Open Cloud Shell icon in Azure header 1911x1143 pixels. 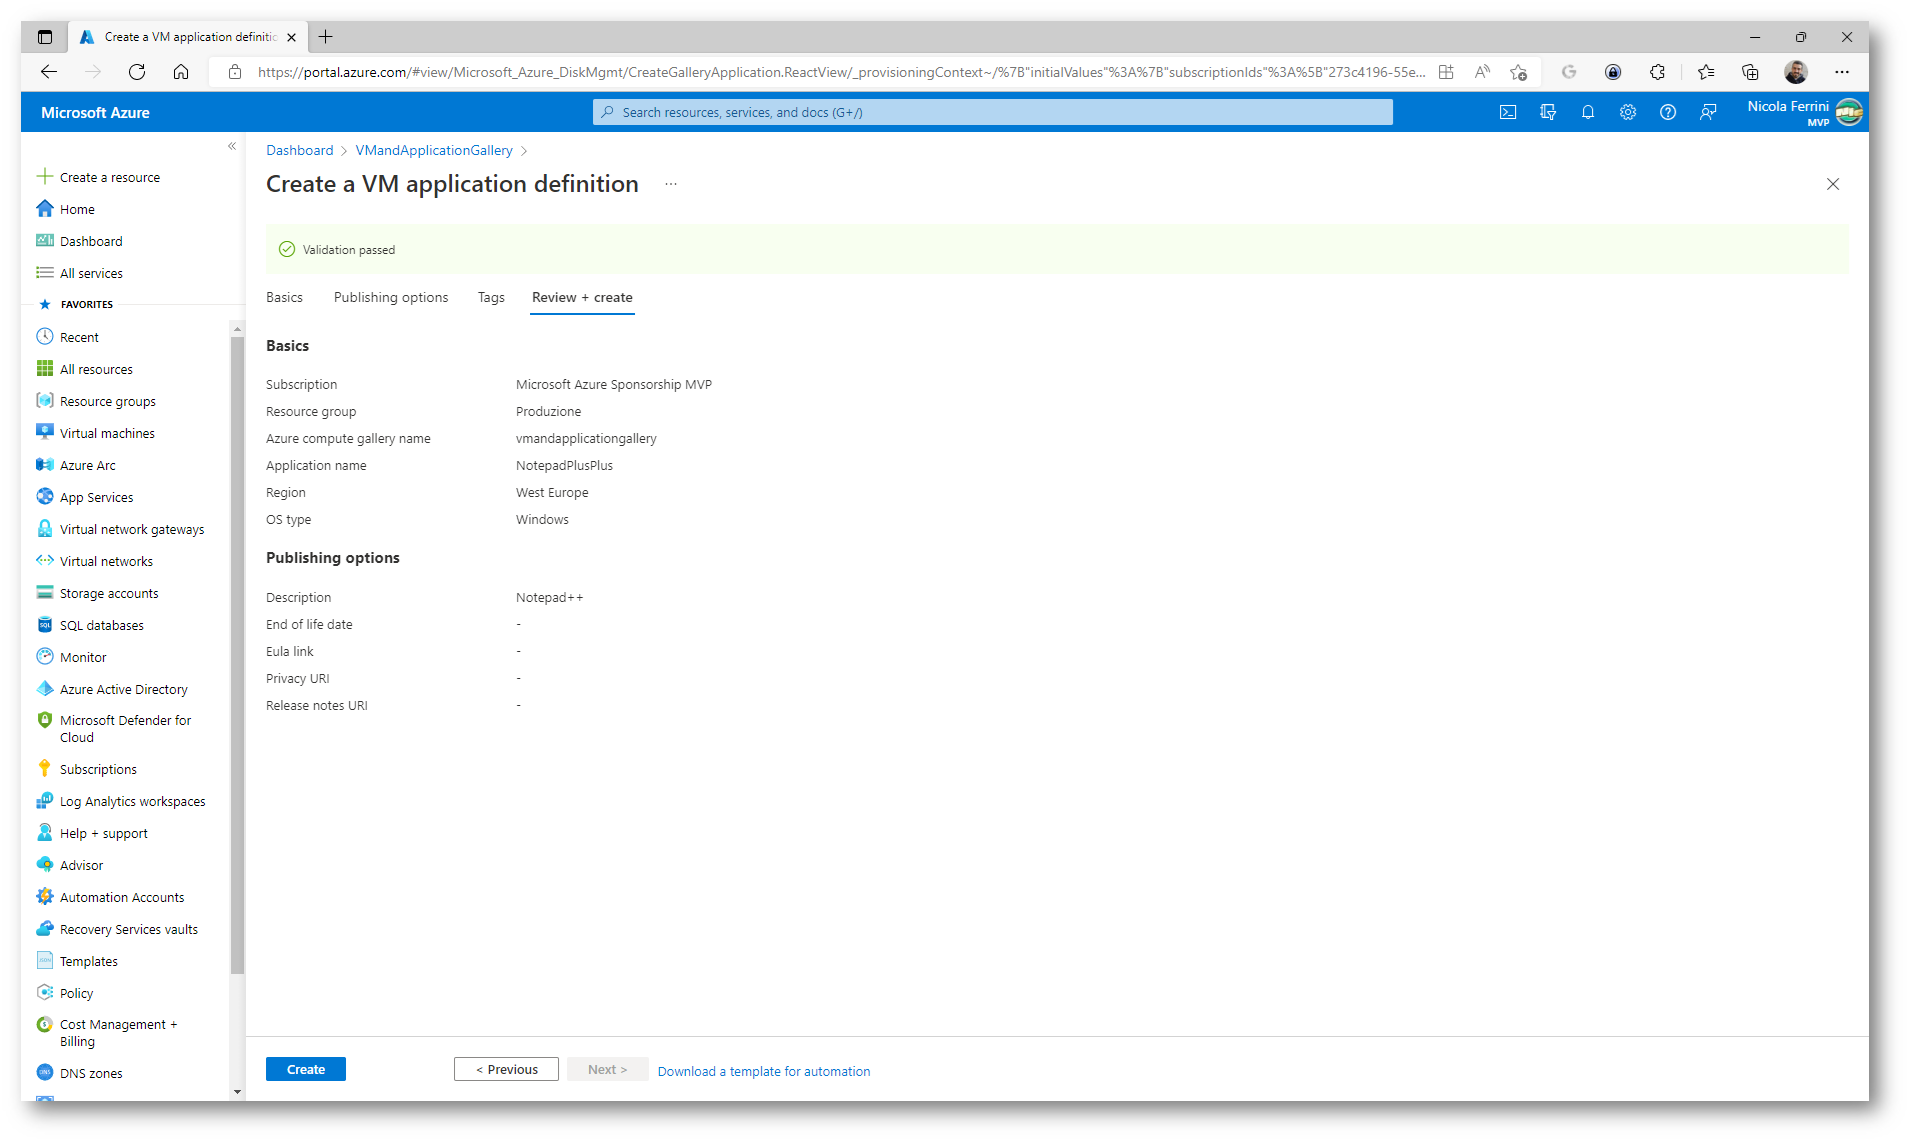click(x=1508, y=112)
